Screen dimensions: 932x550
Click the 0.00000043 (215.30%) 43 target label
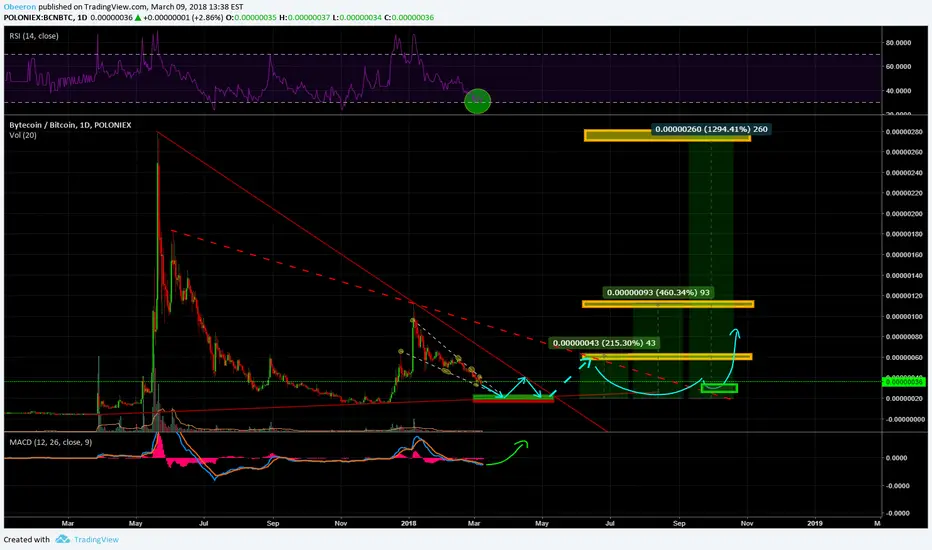click(604, 342)
